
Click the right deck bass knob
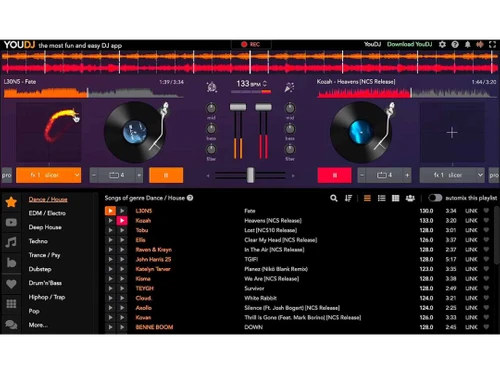pos(290,129)
